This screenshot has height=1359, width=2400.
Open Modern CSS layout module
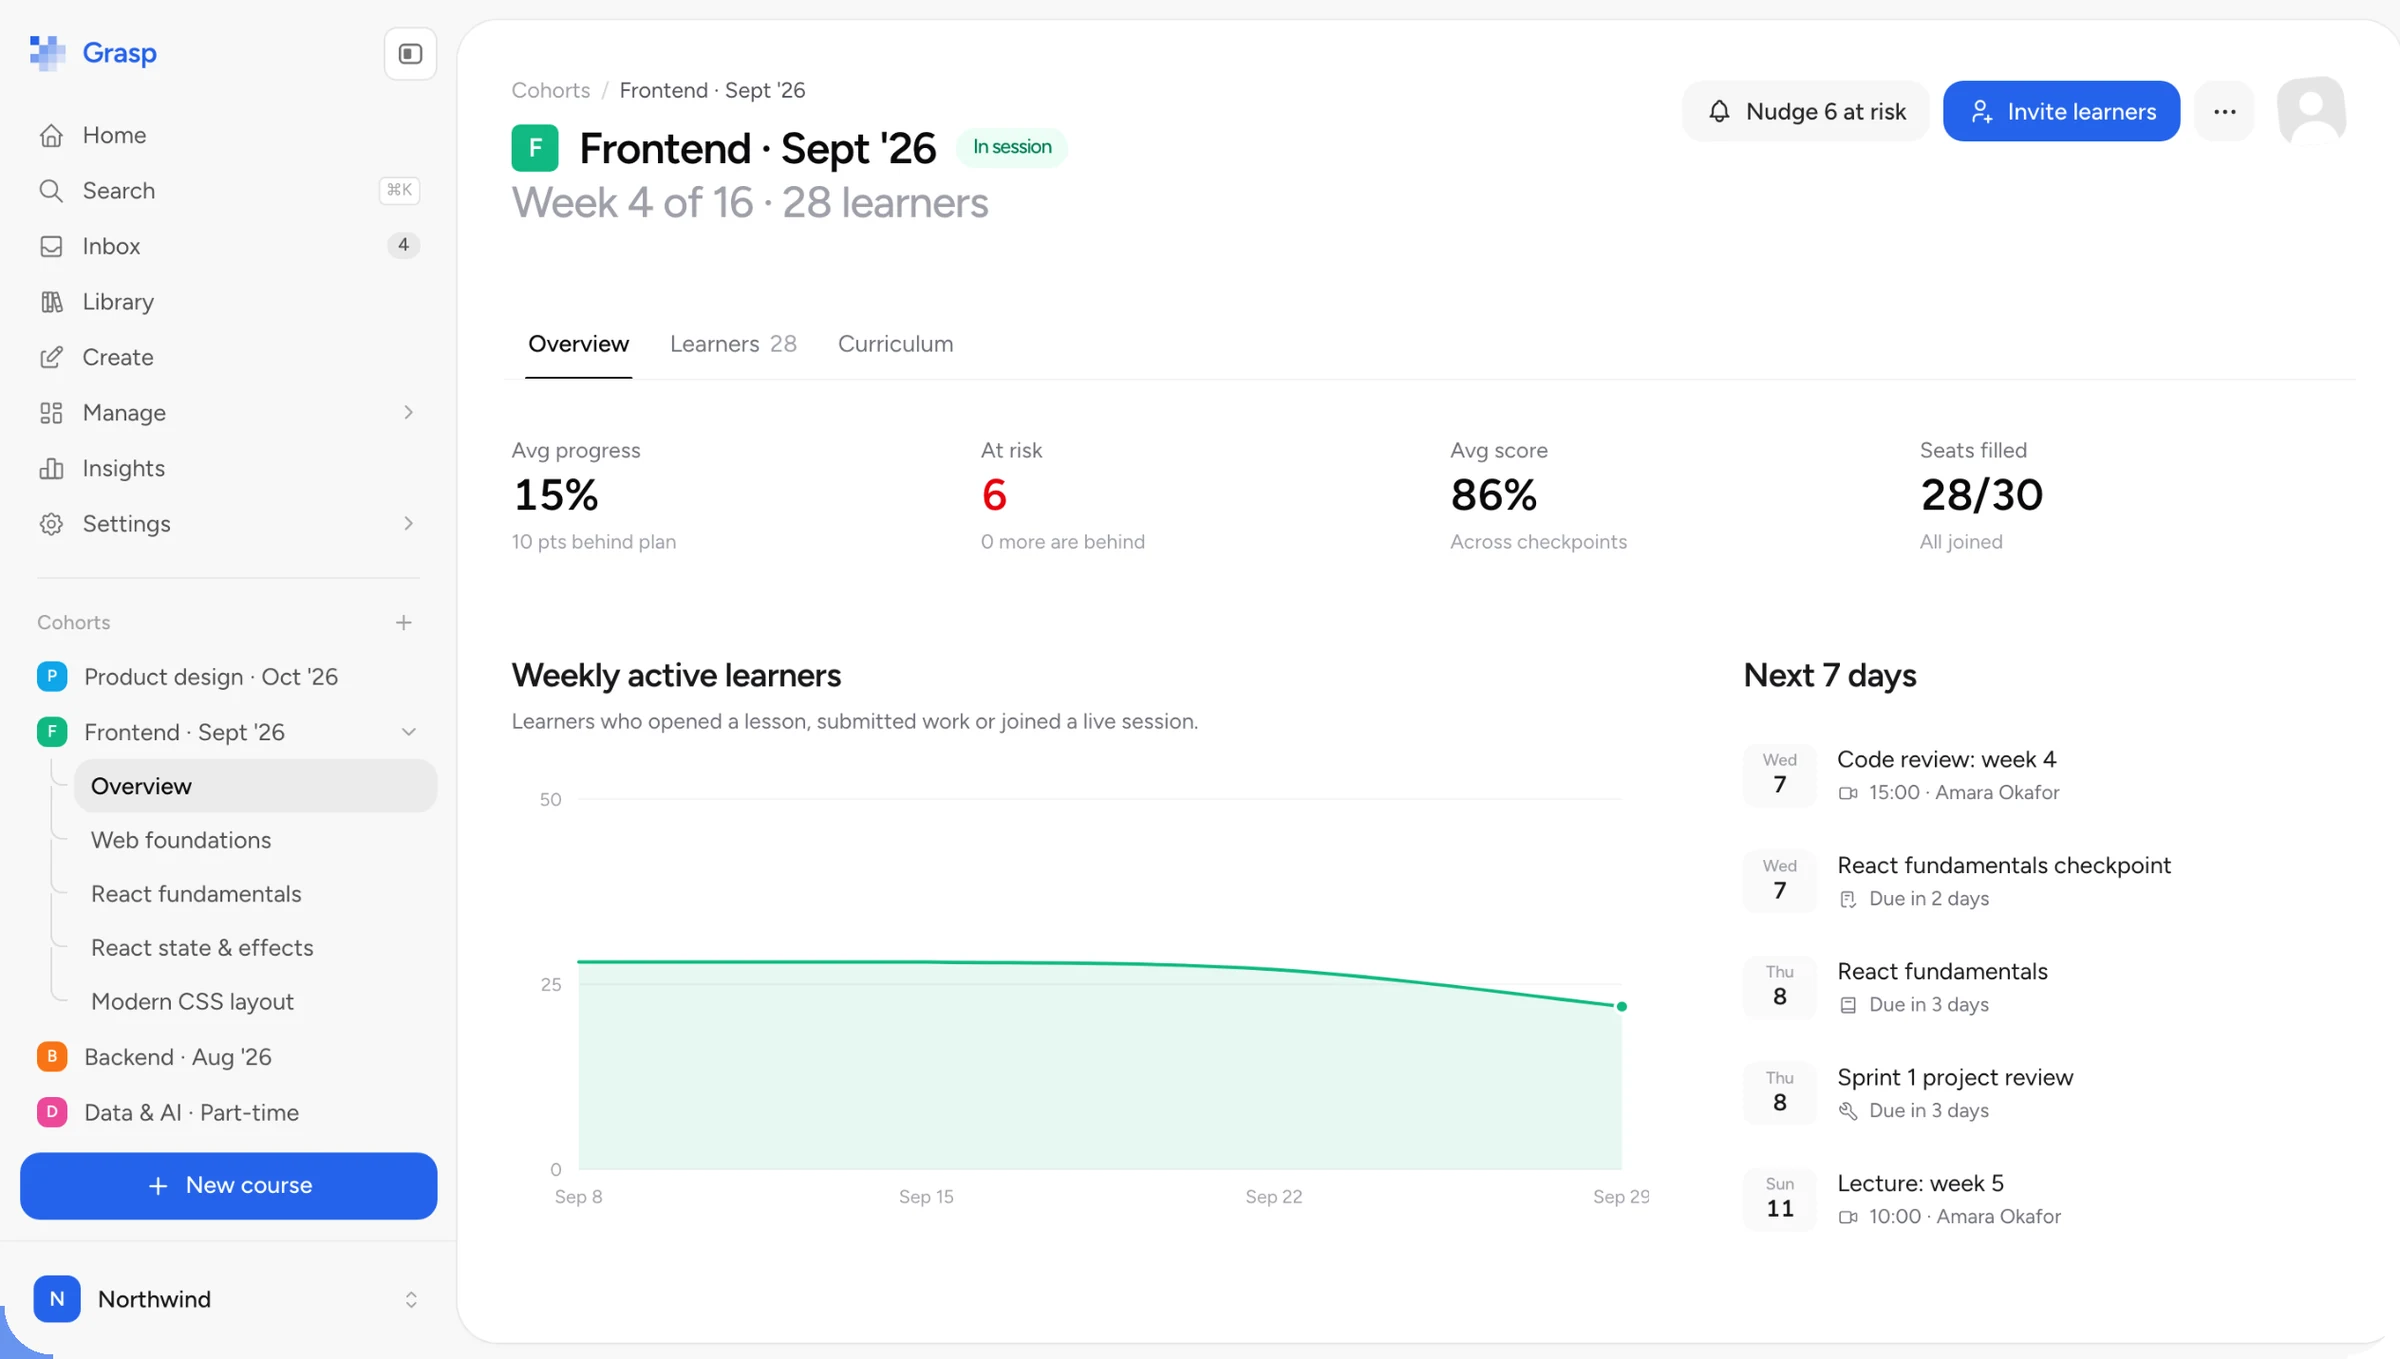(x=255, y=1002)
